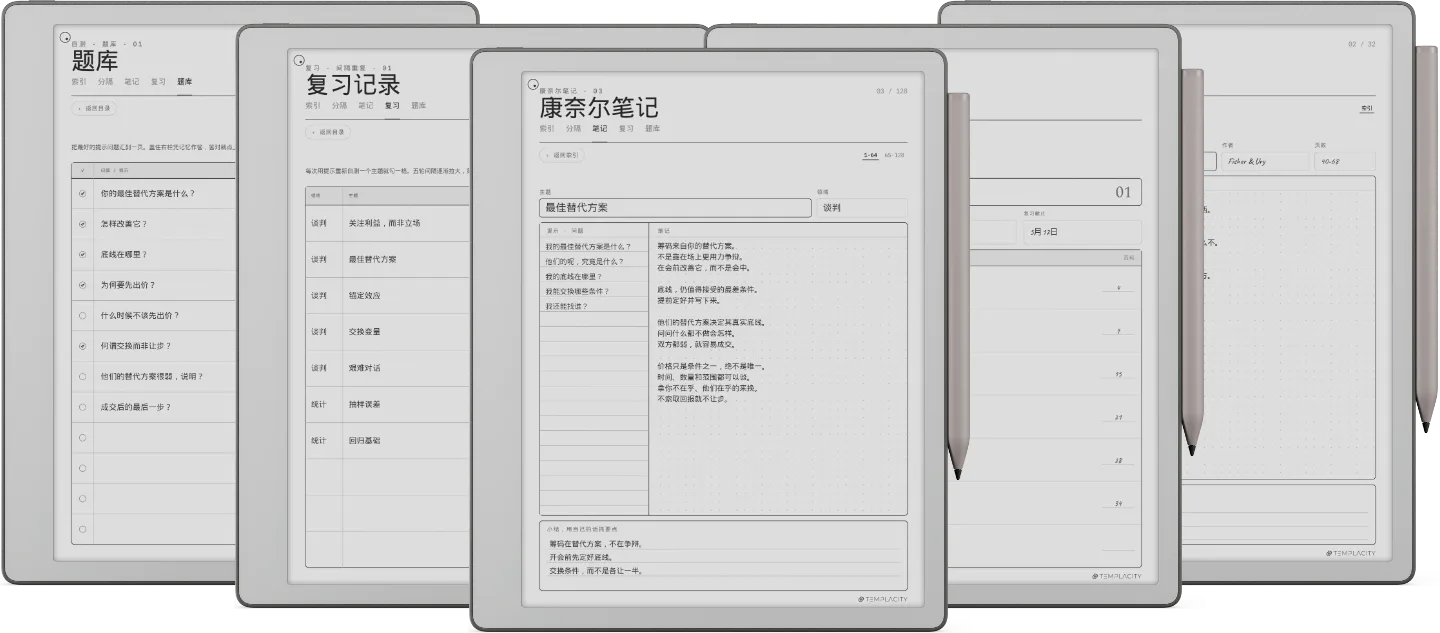Image resolution: width=1440 pixels, height=633 pixels.
Task: Select the 笔记 tab on the 康奈尔笔记 tablet
Action: point(599,128)
